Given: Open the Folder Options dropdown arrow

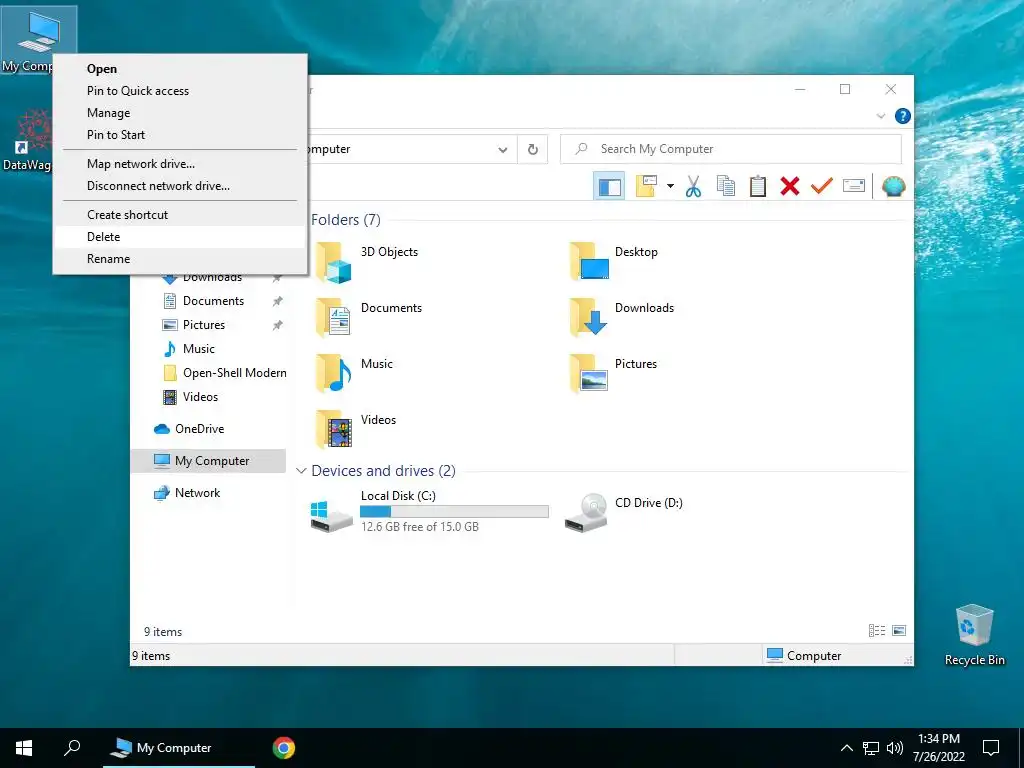Looking at the screenshot, I should 670,187.
